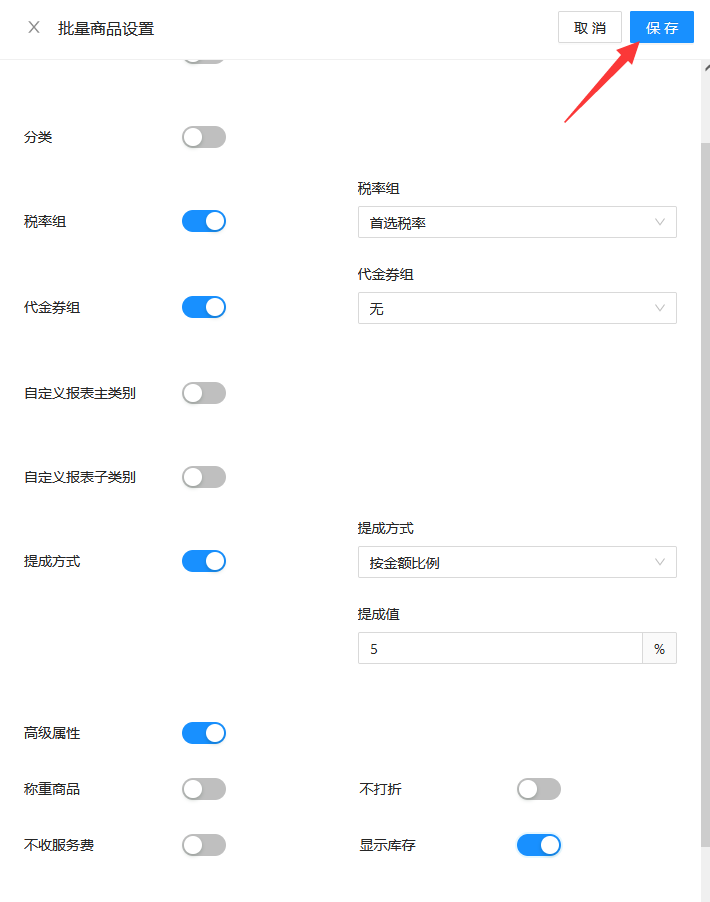Turn off the 税率组 switch
The width and height of the screenshot is (710, 902).
[204, 221]
